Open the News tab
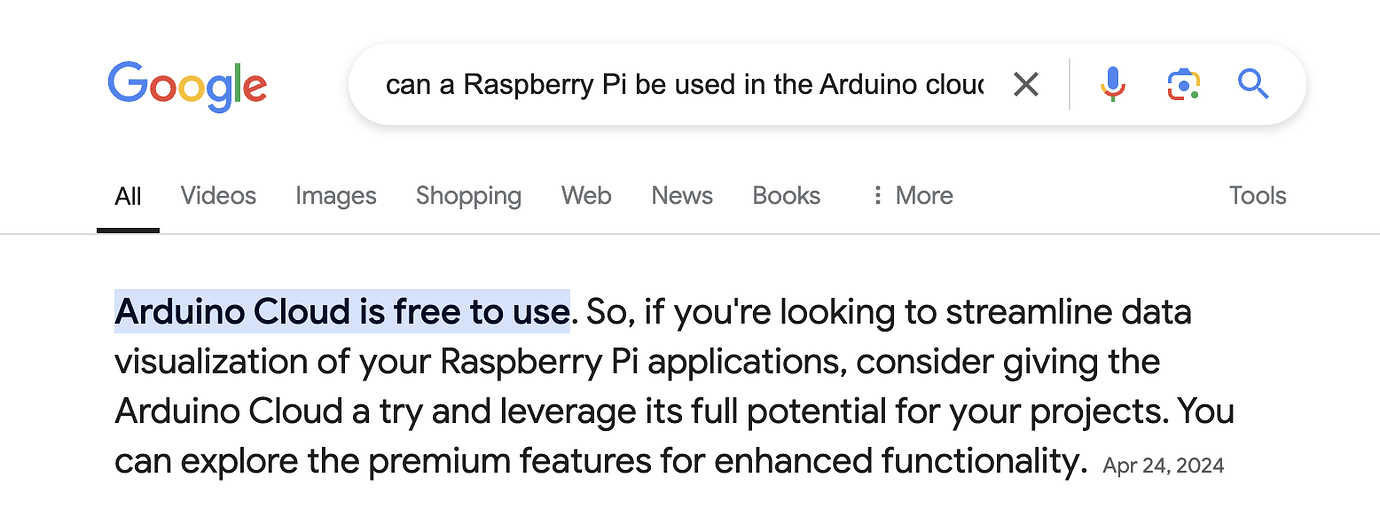The image size is (1380, 516). (x=682, y=196)
